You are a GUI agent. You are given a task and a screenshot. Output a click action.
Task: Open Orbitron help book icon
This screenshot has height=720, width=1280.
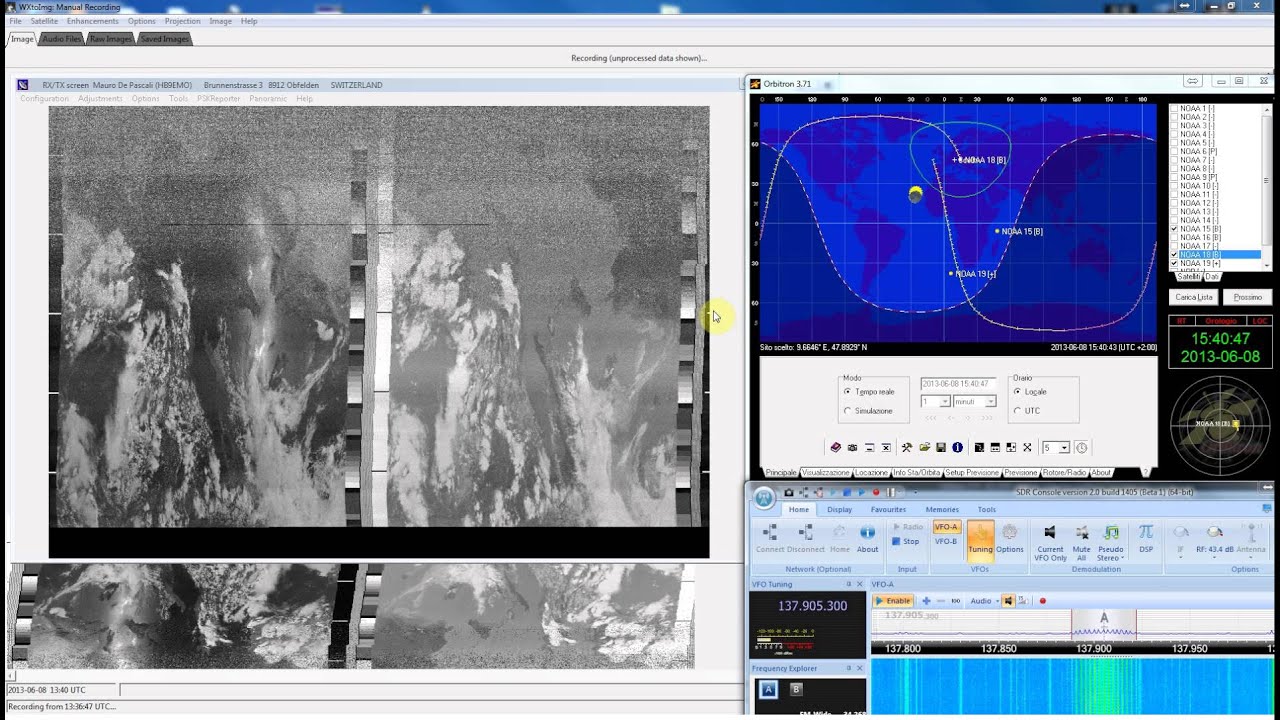[x=836, y=447]
